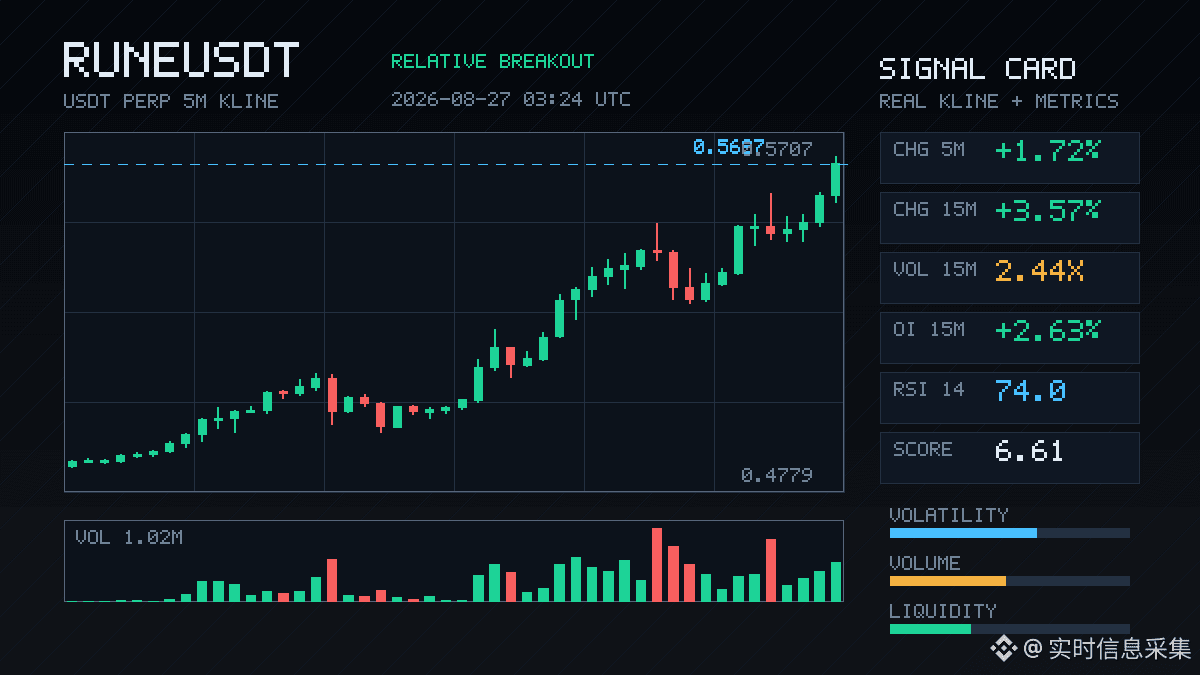
Task: Click the LIQUIDITY label
Action: 943,611
